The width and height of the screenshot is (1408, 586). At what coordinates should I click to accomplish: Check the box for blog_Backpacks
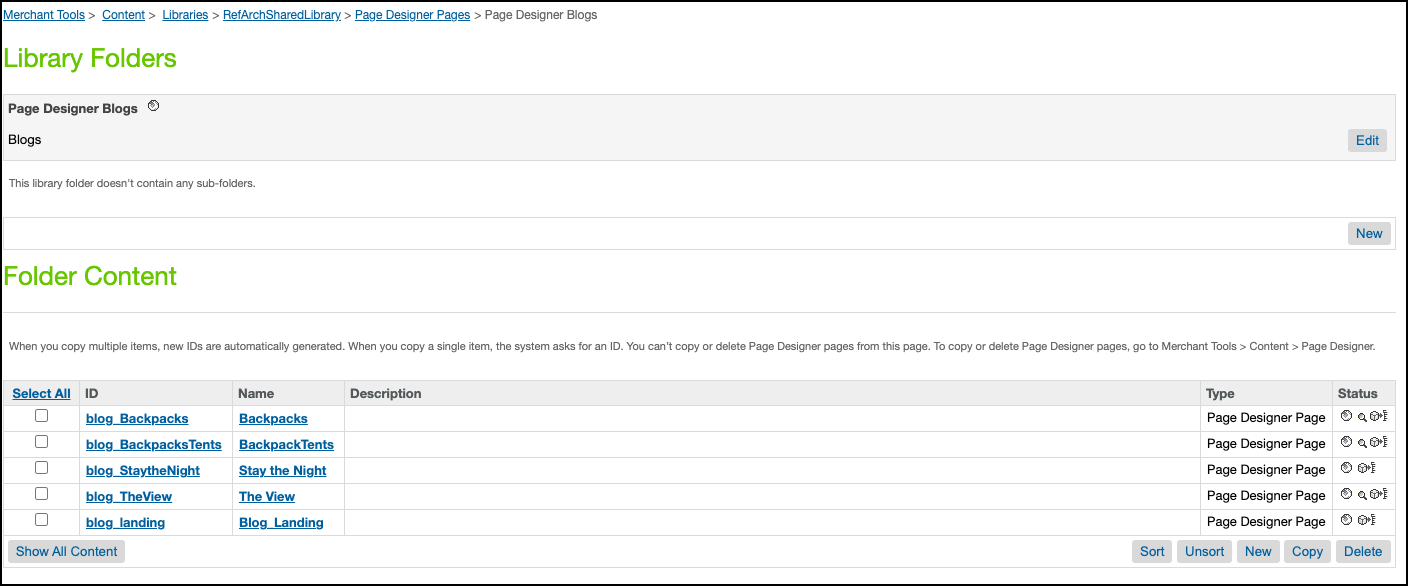(42, 416)
